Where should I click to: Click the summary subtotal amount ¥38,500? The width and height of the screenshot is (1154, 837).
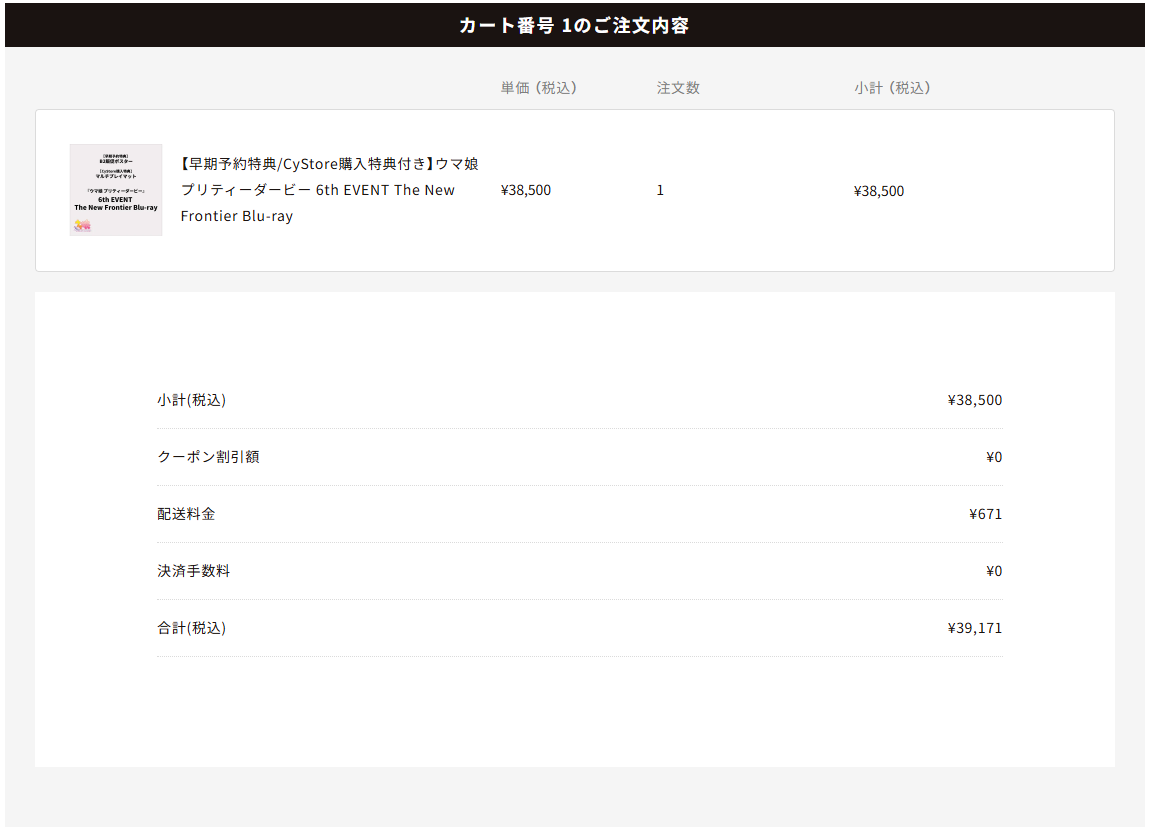974,400
